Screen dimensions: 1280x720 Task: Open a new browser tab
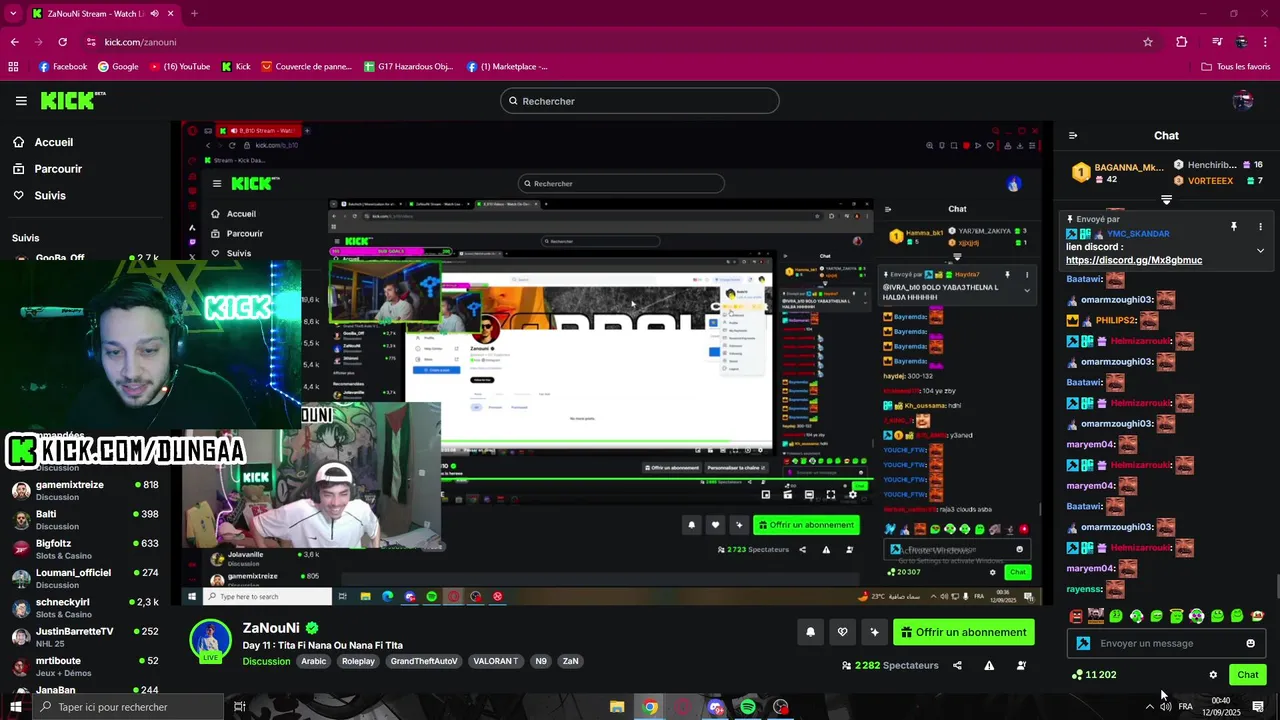pyautogui.click(x=194, y=14)
